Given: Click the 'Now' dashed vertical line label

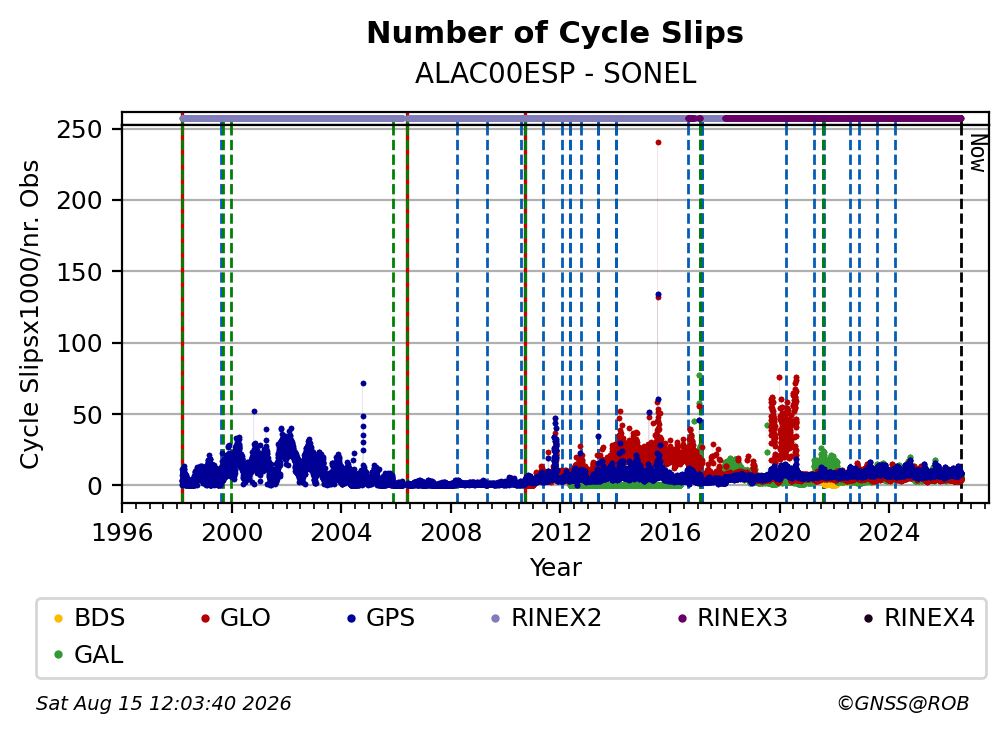Looking at the screenshot, I should tap(977, 153).
